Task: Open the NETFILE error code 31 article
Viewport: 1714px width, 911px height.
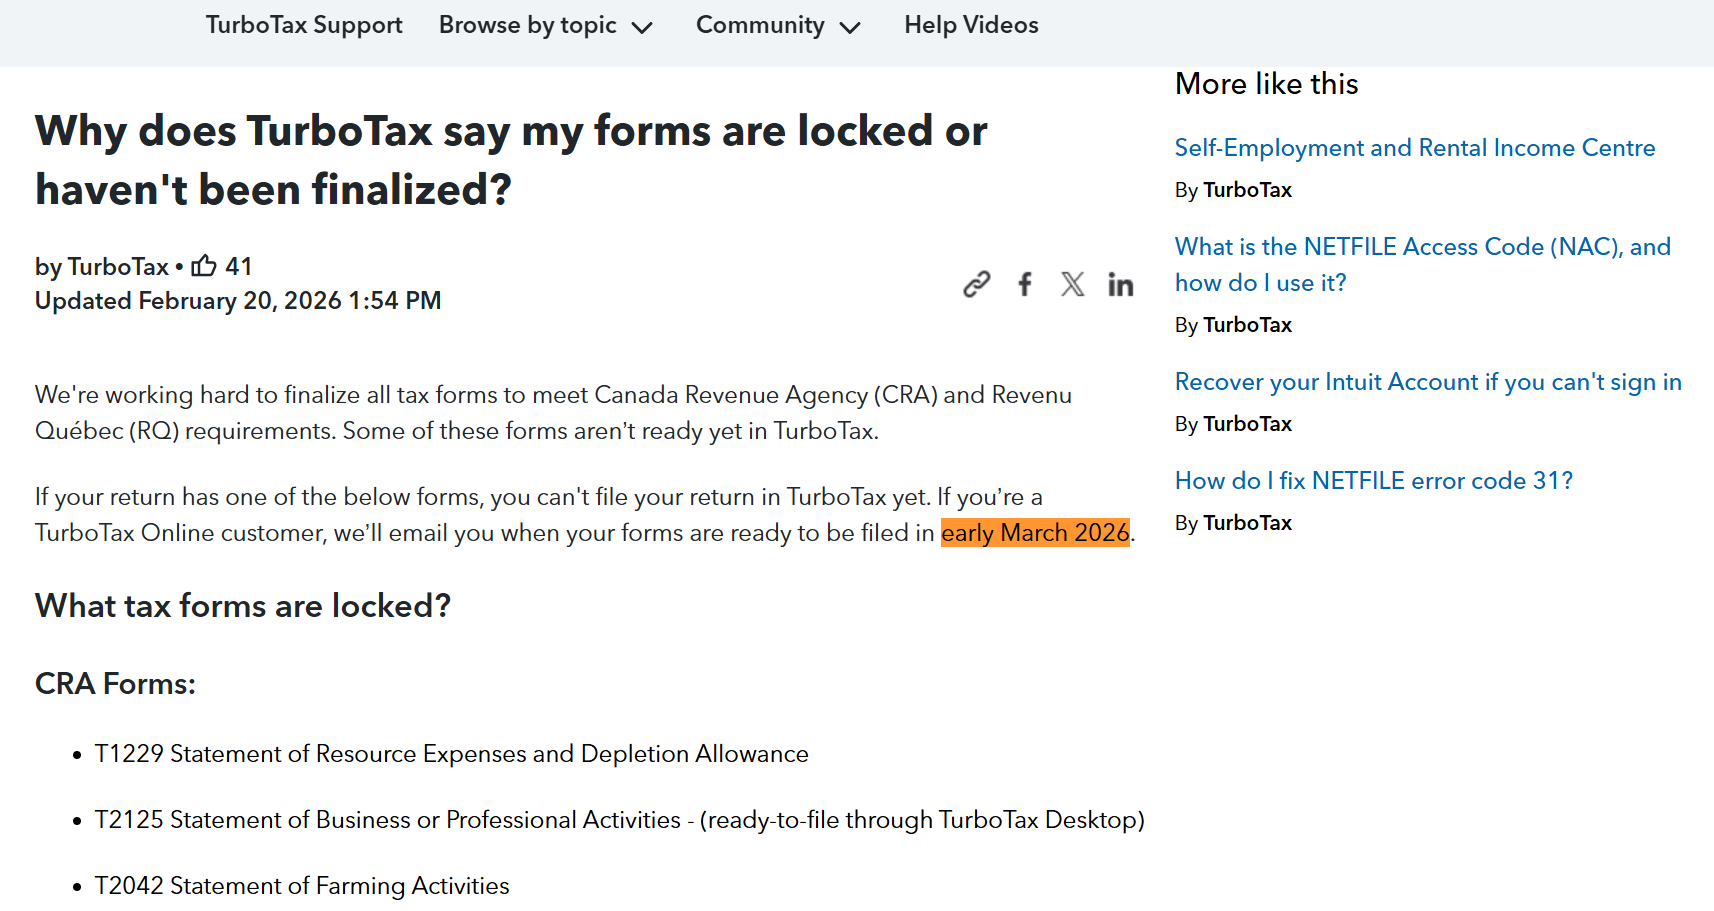Action: coord(1373,481)
